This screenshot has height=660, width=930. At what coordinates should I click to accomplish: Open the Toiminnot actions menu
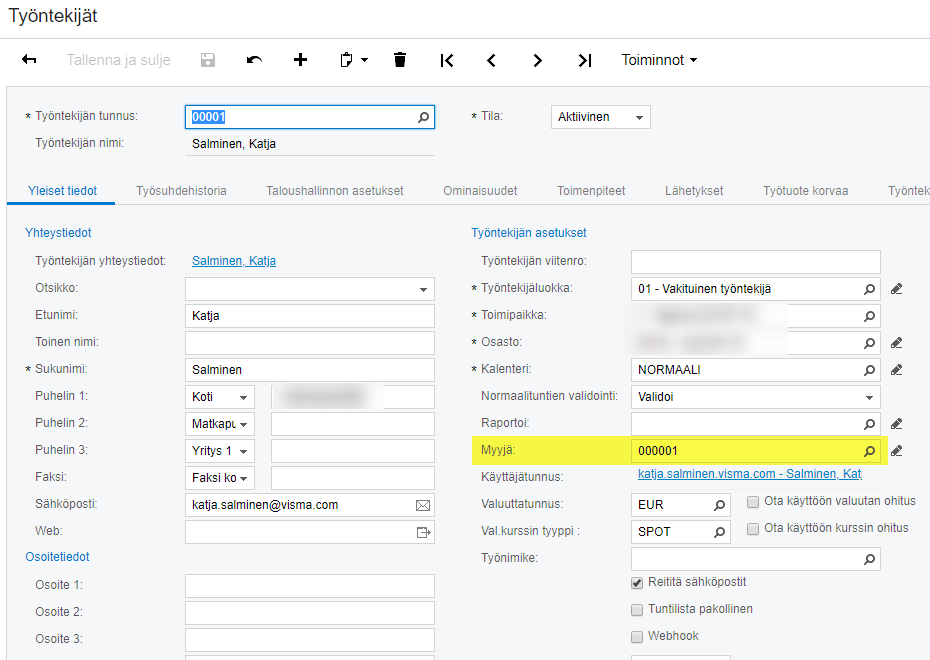[659, 60]
